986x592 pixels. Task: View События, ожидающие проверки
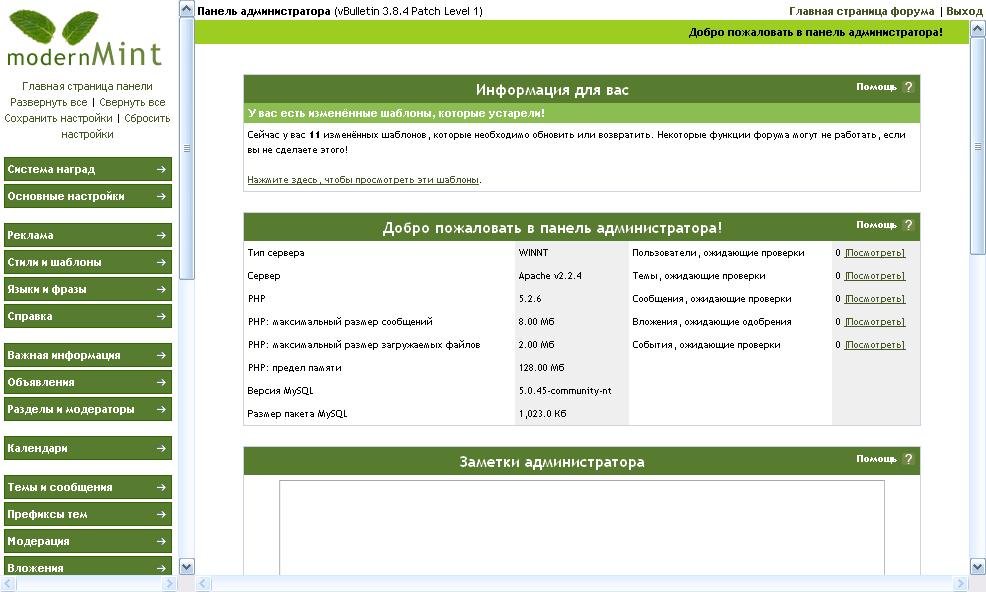tap(875, 345)
